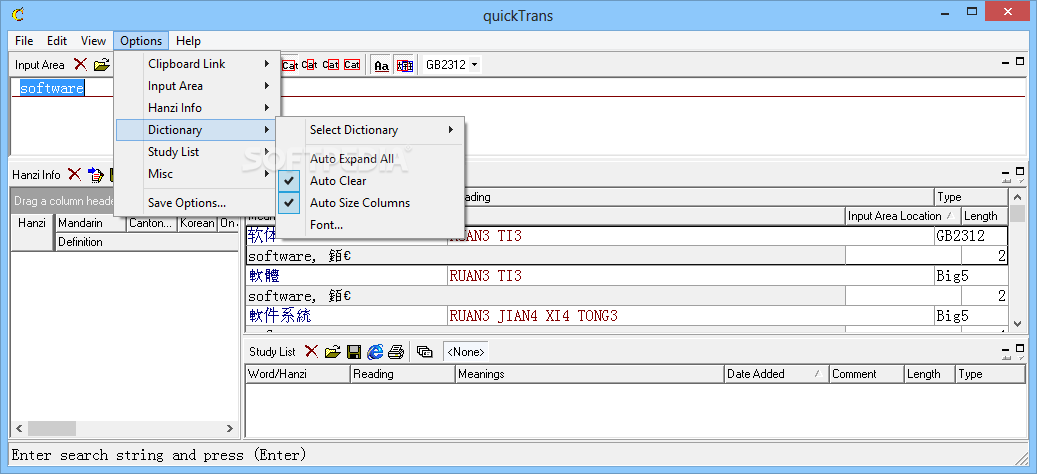Maximize the dictionary results panel
The width and height of the screenshot is (1037, 474).
1020,171
